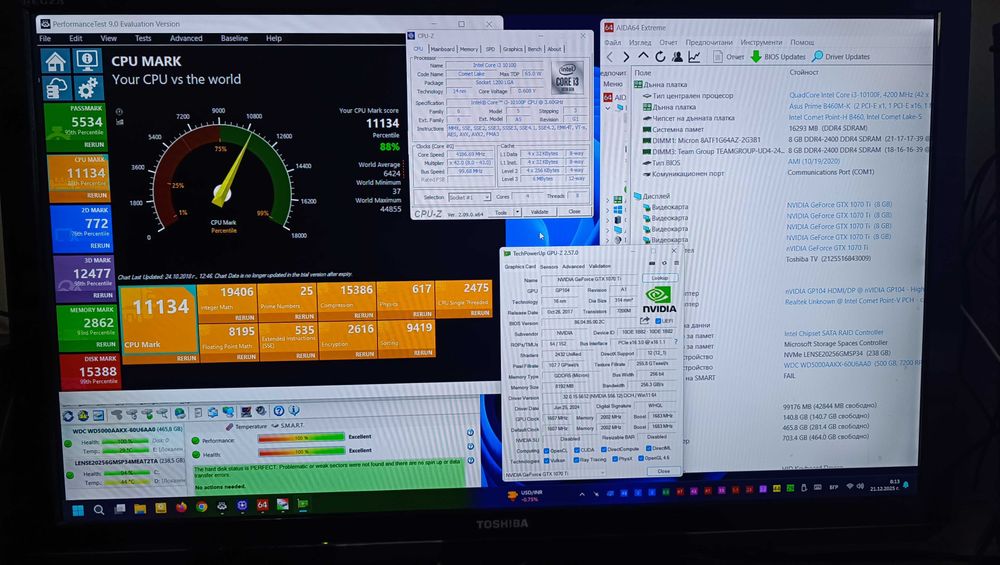
Task: Open Windows Start menu on the taskbar
Action: (x=78, y=510)
